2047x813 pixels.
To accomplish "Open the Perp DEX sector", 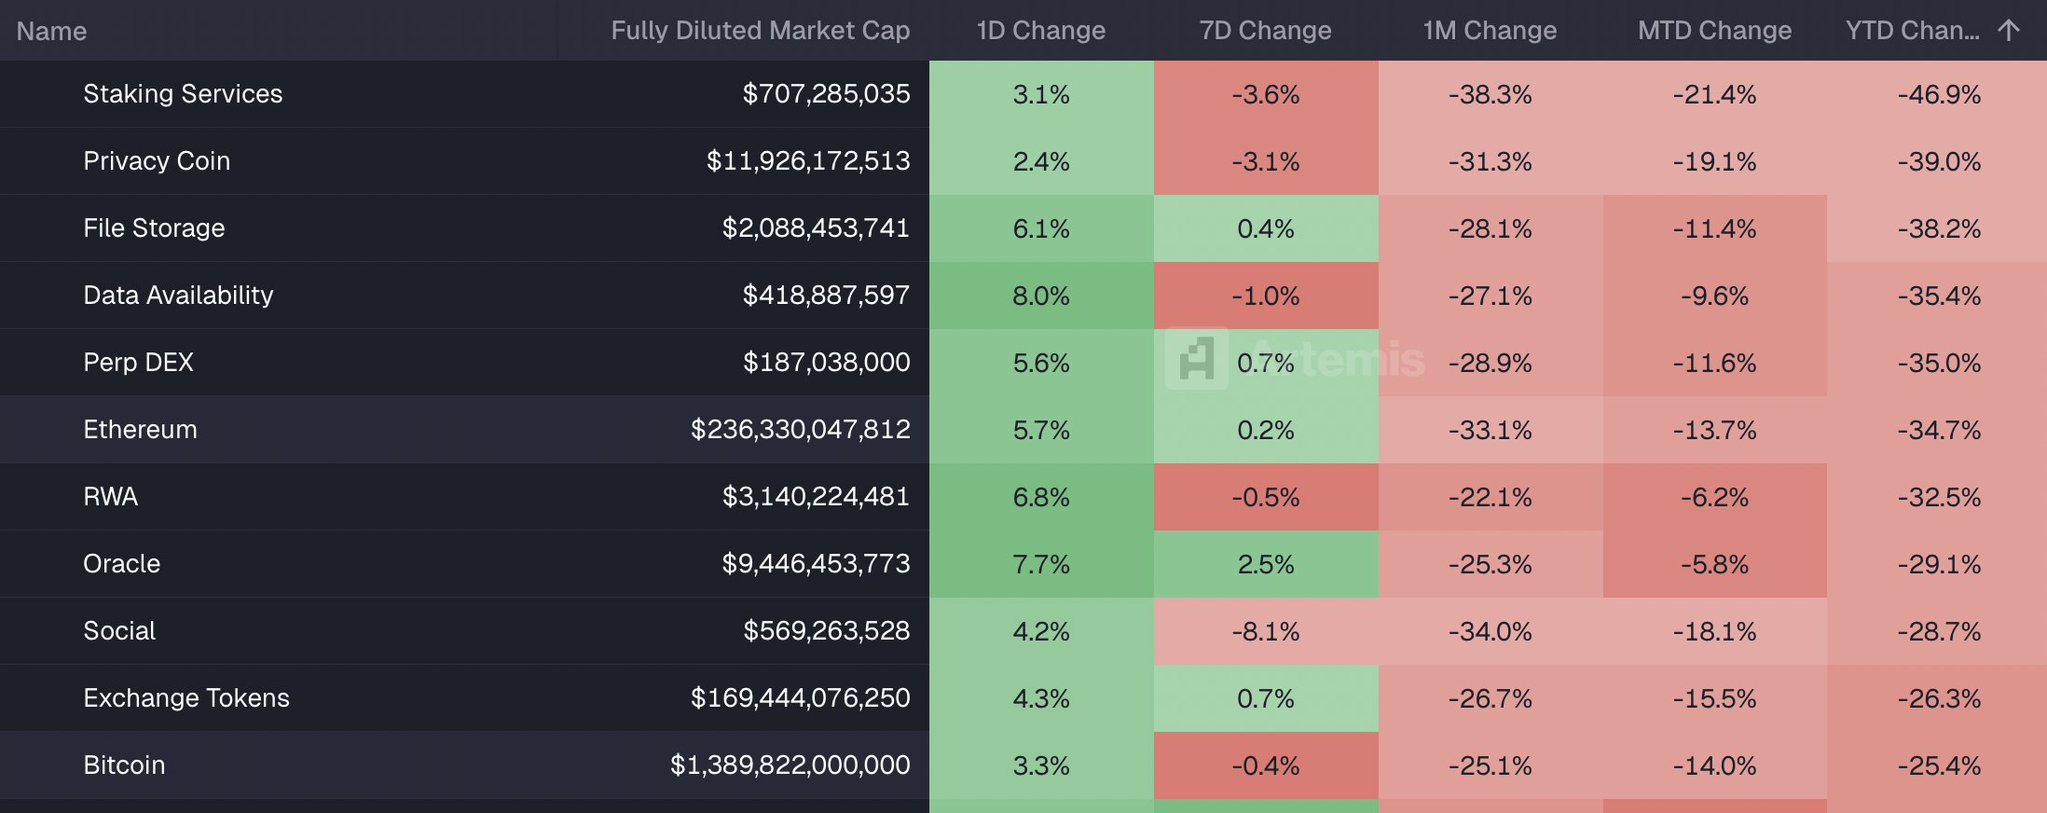I will pos(138,362).
